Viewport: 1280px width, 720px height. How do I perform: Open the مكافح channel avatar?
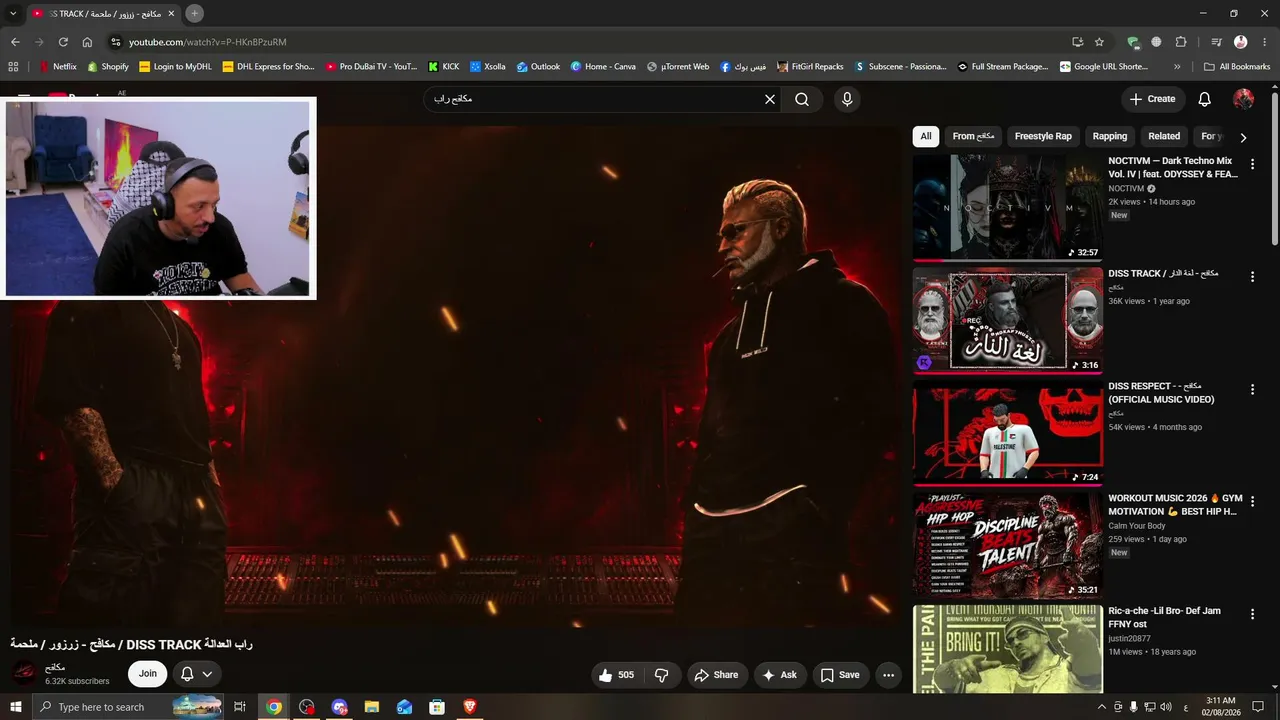tap(24, 674)
